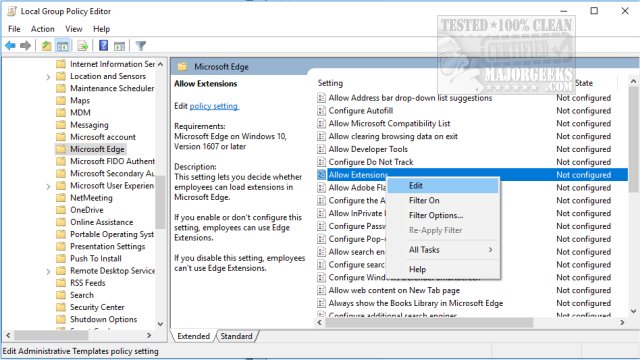Screen dimensions: 640x360
Task: Expand the Location and Sensors node
Action: point(48,76)
